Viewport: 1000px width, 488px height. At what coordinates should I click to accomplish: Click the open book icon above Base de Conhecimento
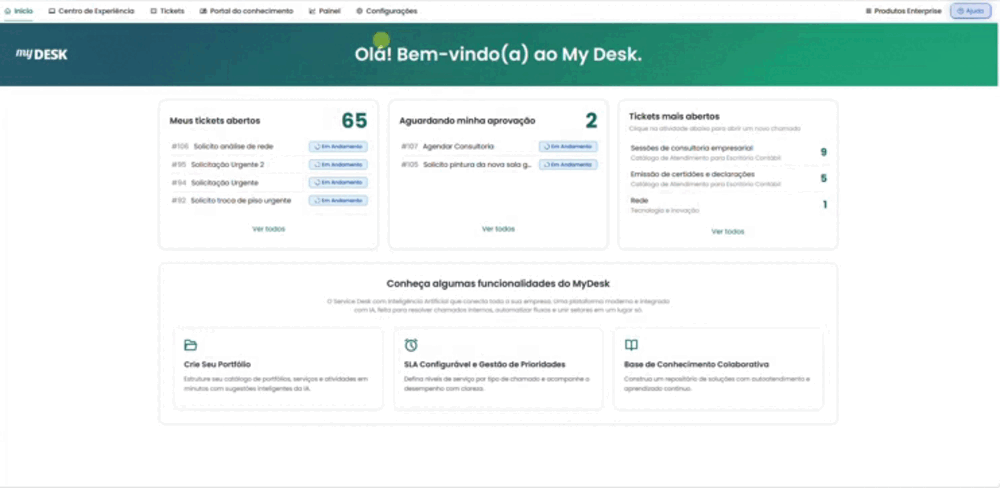(x=631, y=345)
